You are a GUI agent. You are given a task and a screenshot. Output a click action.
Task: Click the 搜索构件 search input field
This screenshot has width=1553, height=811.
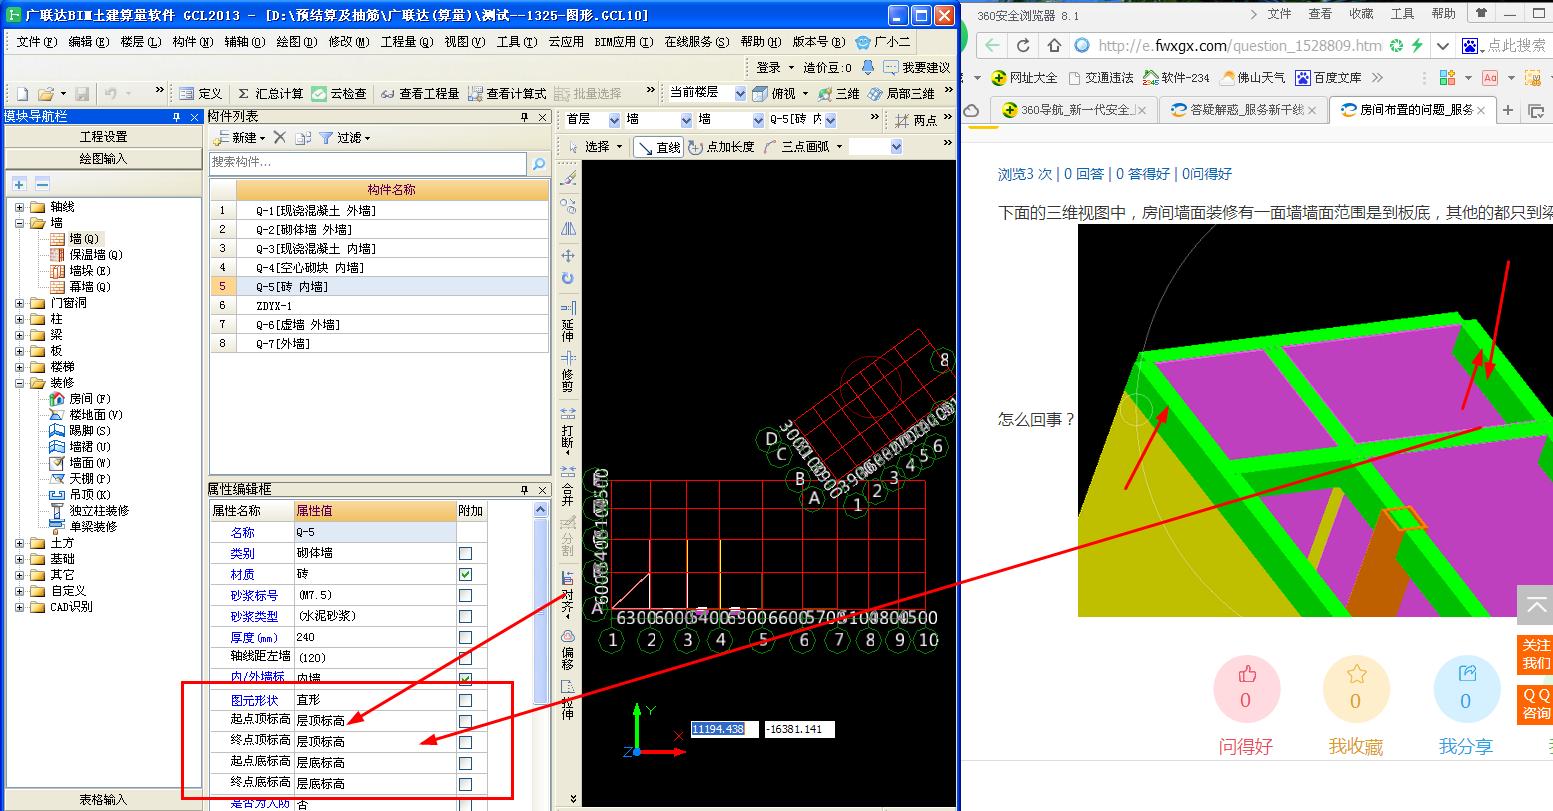coord(368,163)
